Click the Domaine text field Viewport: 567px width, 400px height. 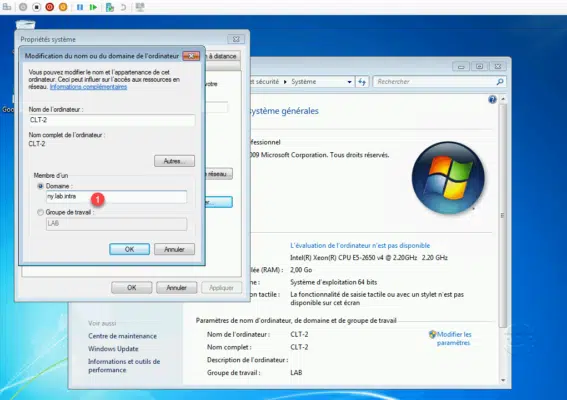(x=116, y=196)
